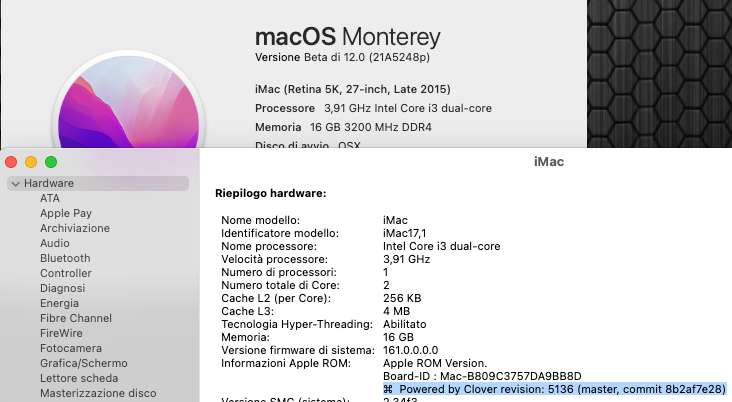Screen dimensions: 732x402
Task: Click the 'Numero totale di Core:' label
Action: coord(281,285)
